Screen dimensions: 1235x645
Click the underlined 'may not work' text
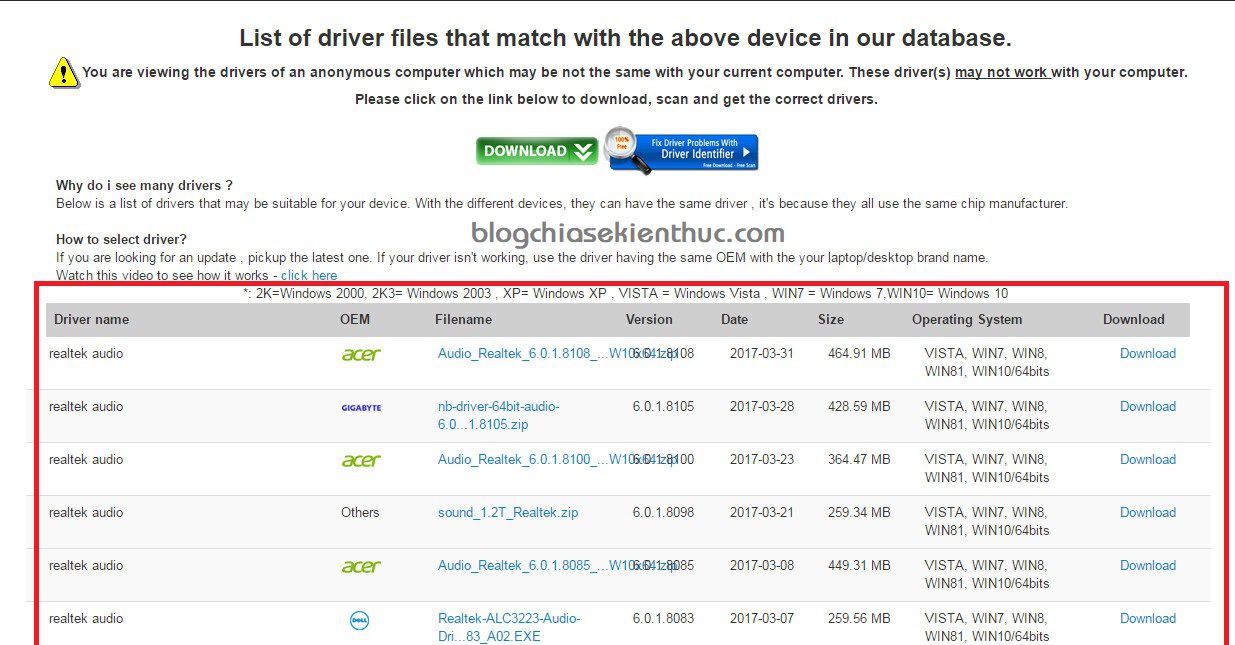click(x=1001, y=72)
